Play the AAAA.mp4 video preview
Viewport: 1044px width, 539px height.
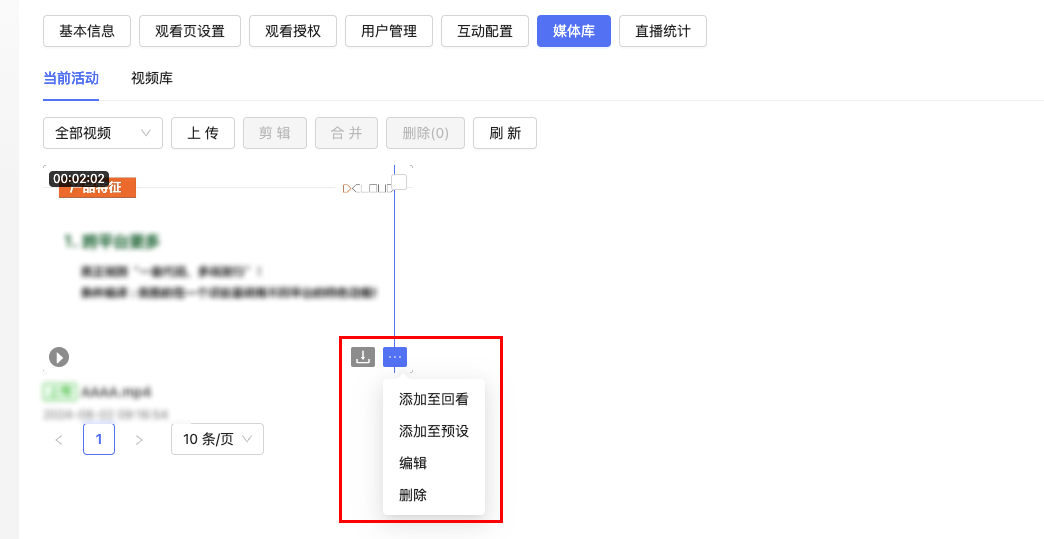pyautogui.click(x=59, y=357)
